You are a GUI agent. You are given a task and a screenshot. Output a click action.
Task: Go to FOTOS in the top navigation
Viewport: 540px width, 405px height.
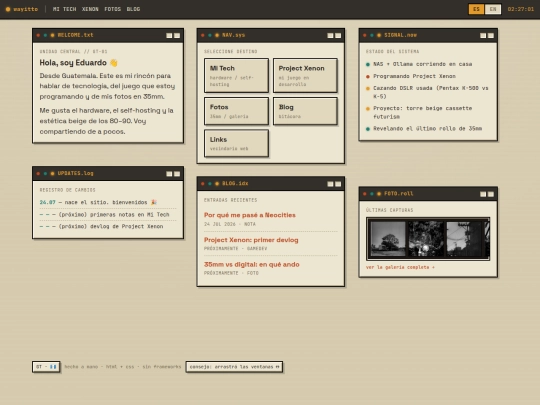pos(113,9)
